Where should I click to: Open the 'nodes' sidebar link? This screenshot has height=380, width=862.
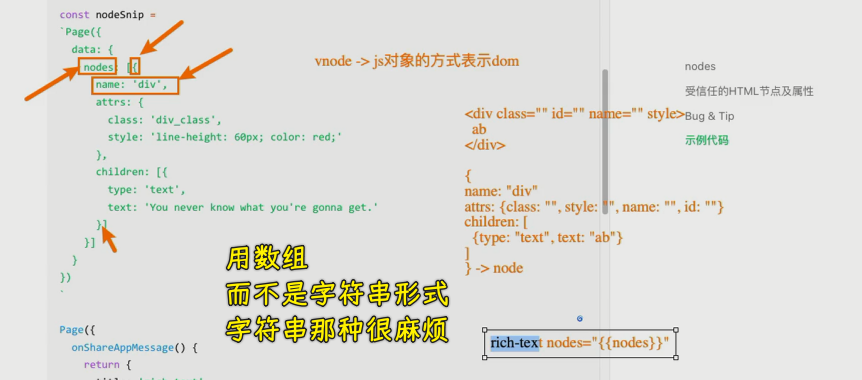[700, 67]
